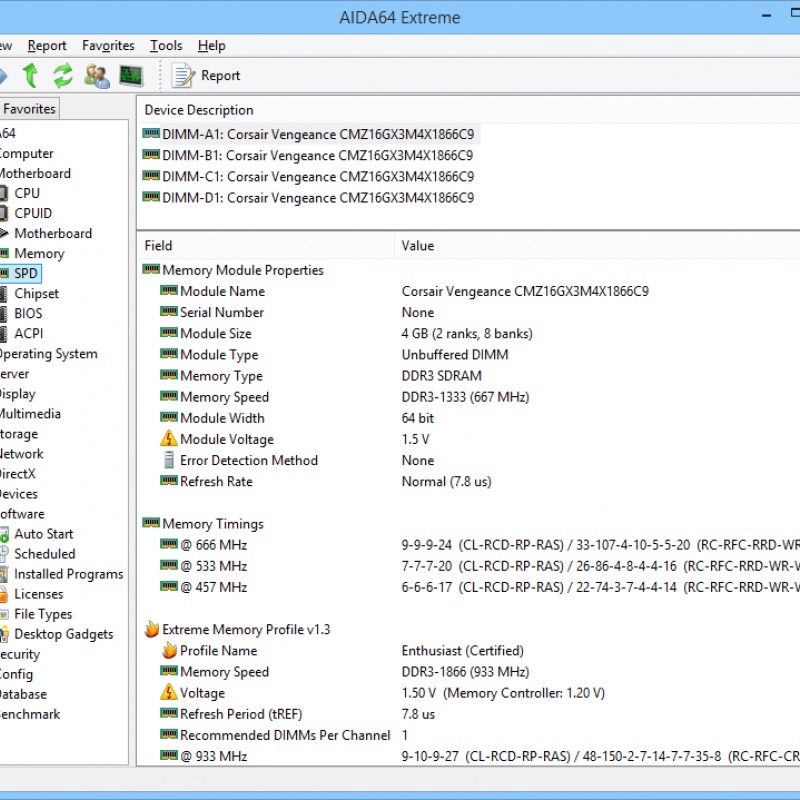Open the Multimedia category

[30, 414]
